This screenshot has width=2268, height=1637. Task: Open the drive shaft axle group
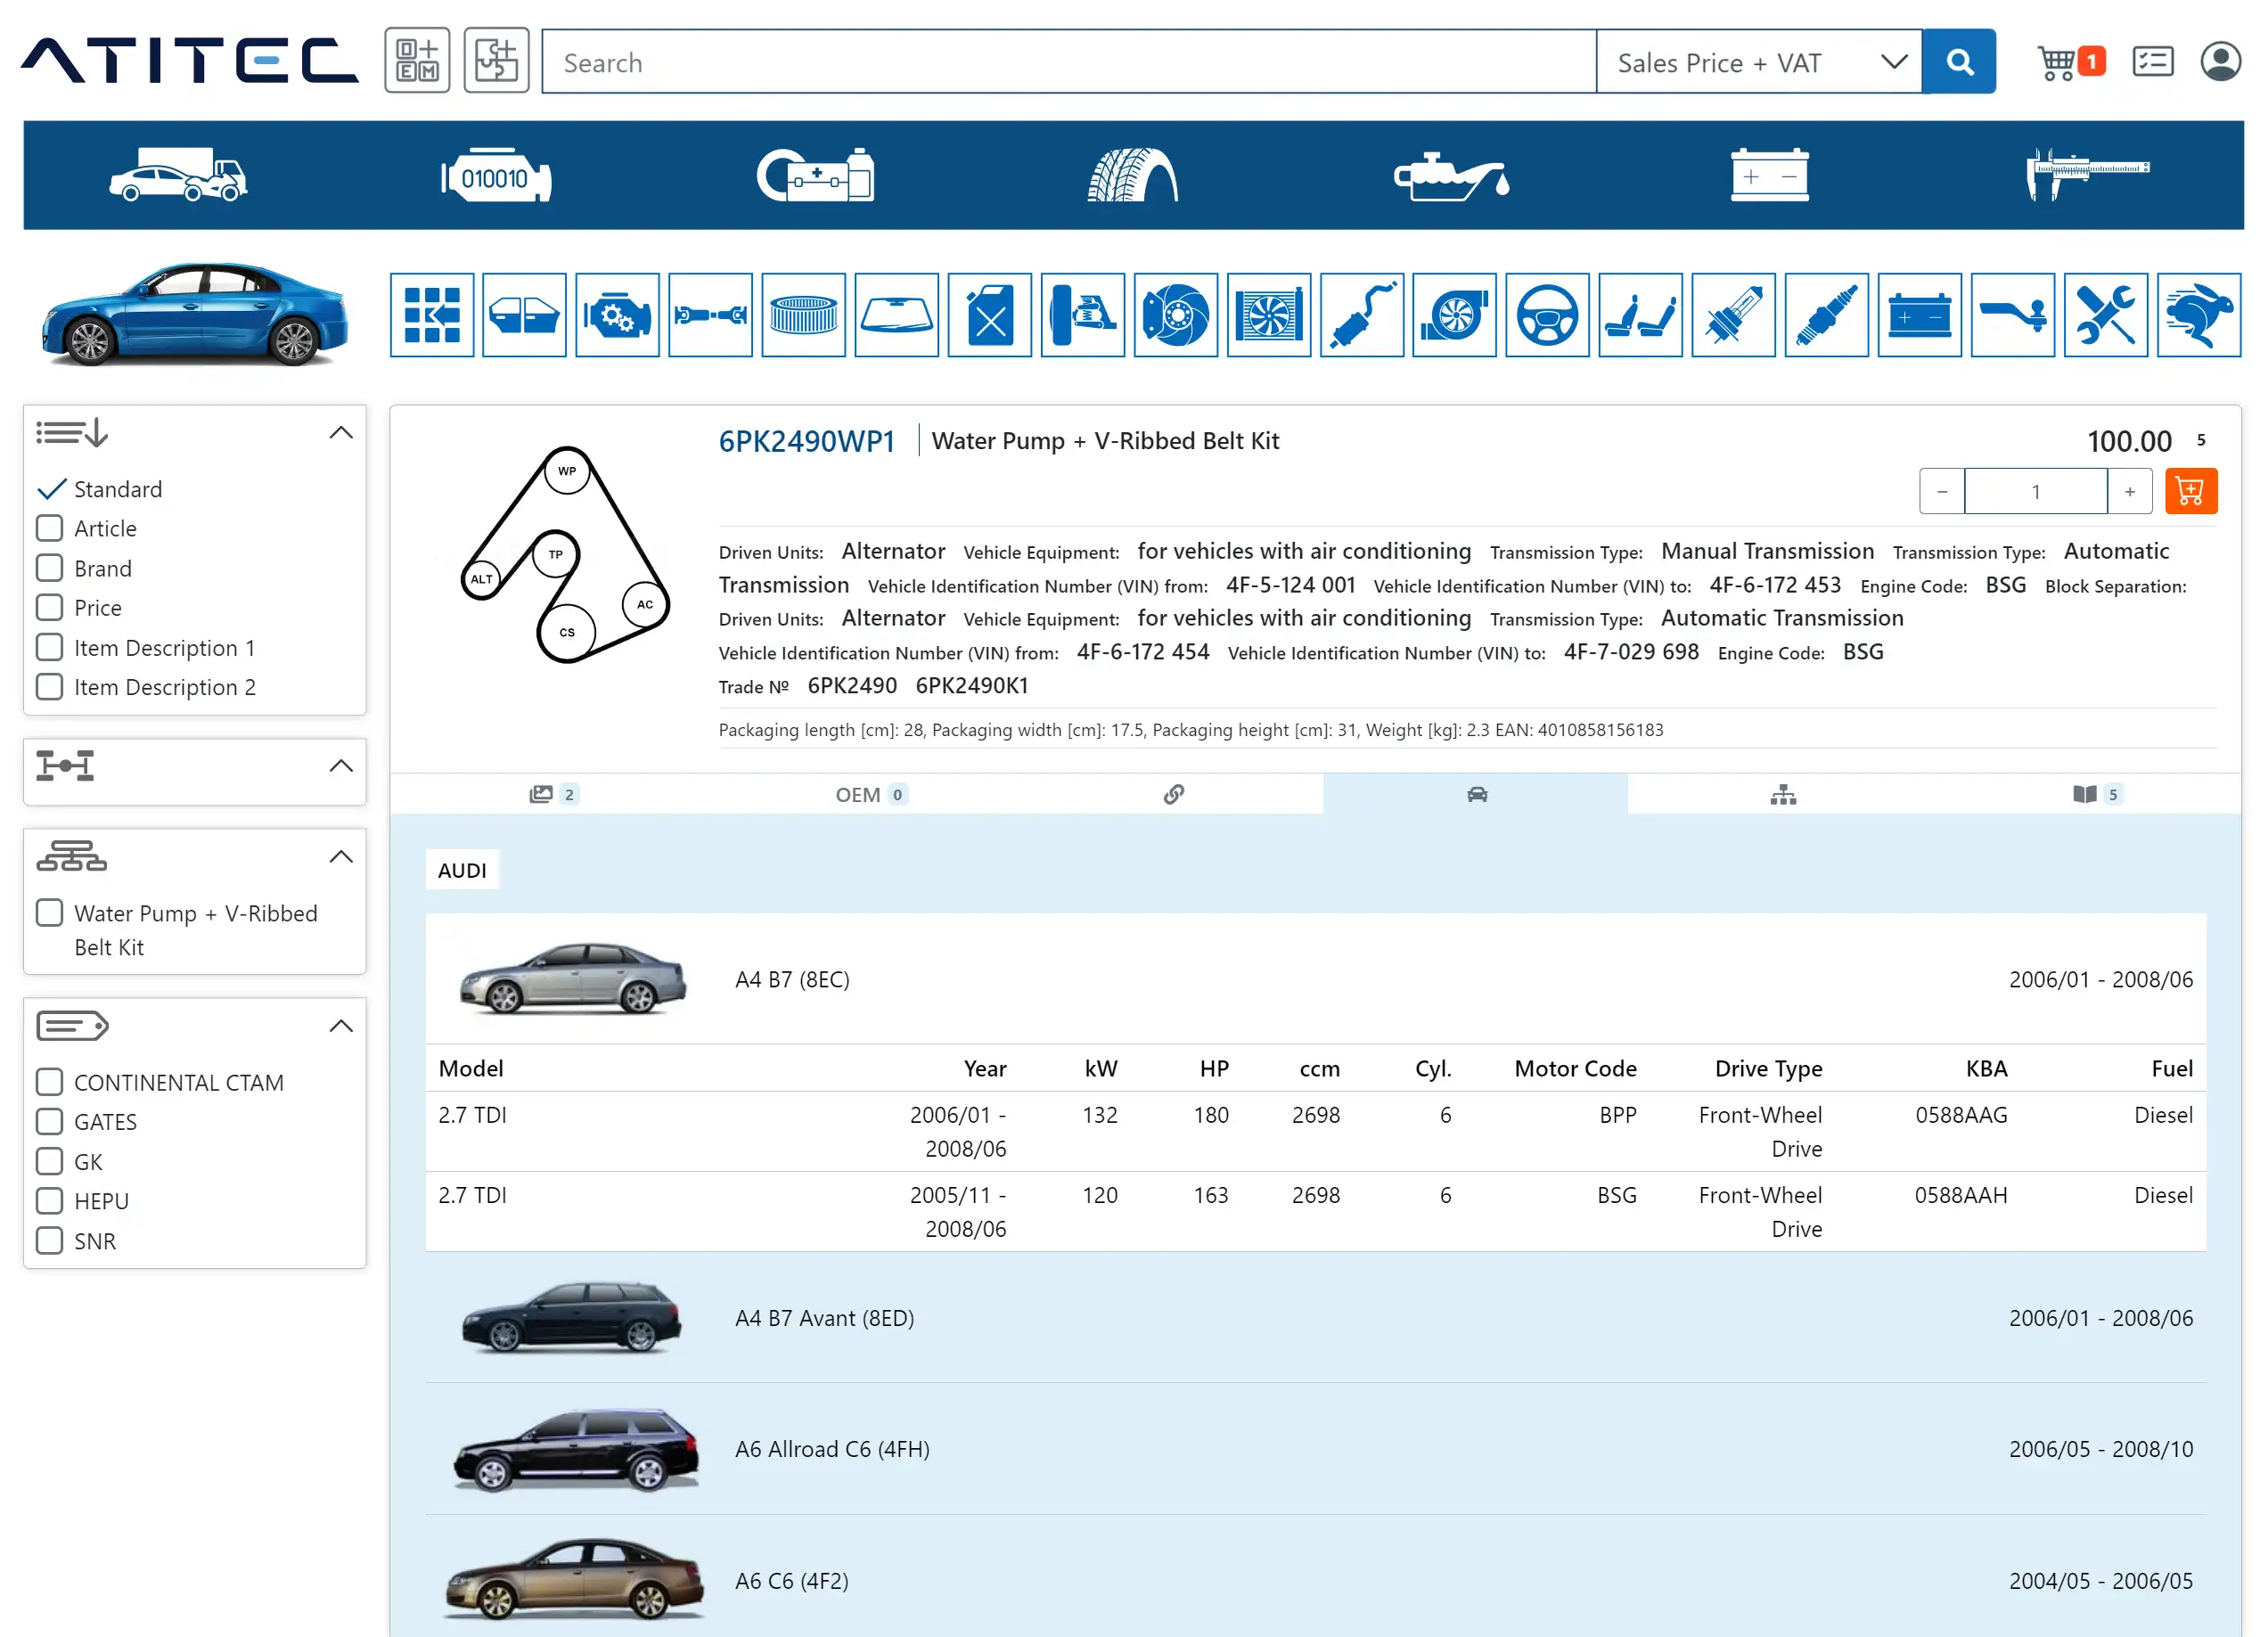click(710, 315)
